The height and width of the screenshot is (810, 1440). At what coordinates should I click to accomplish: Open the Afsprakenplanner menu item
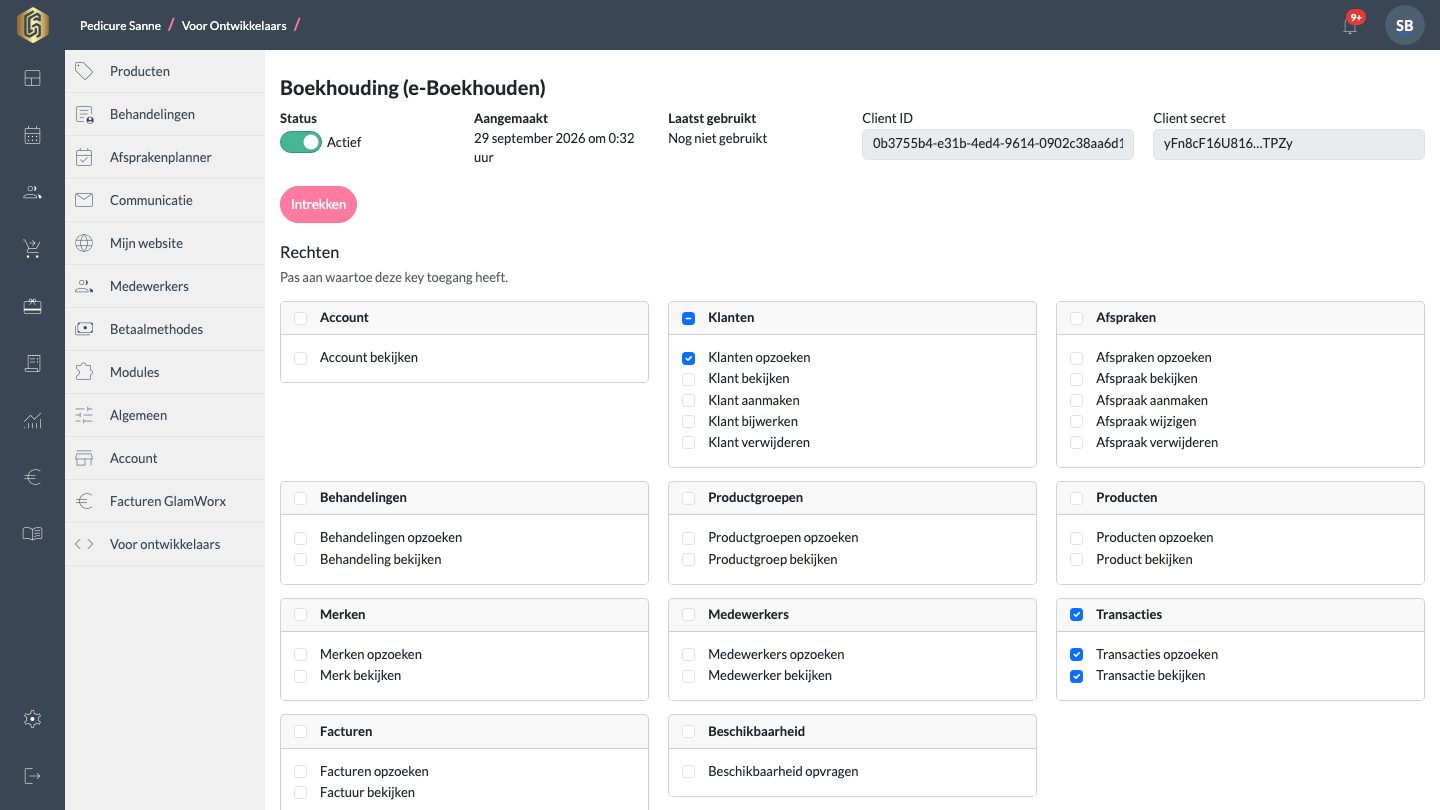coord(165,157)
